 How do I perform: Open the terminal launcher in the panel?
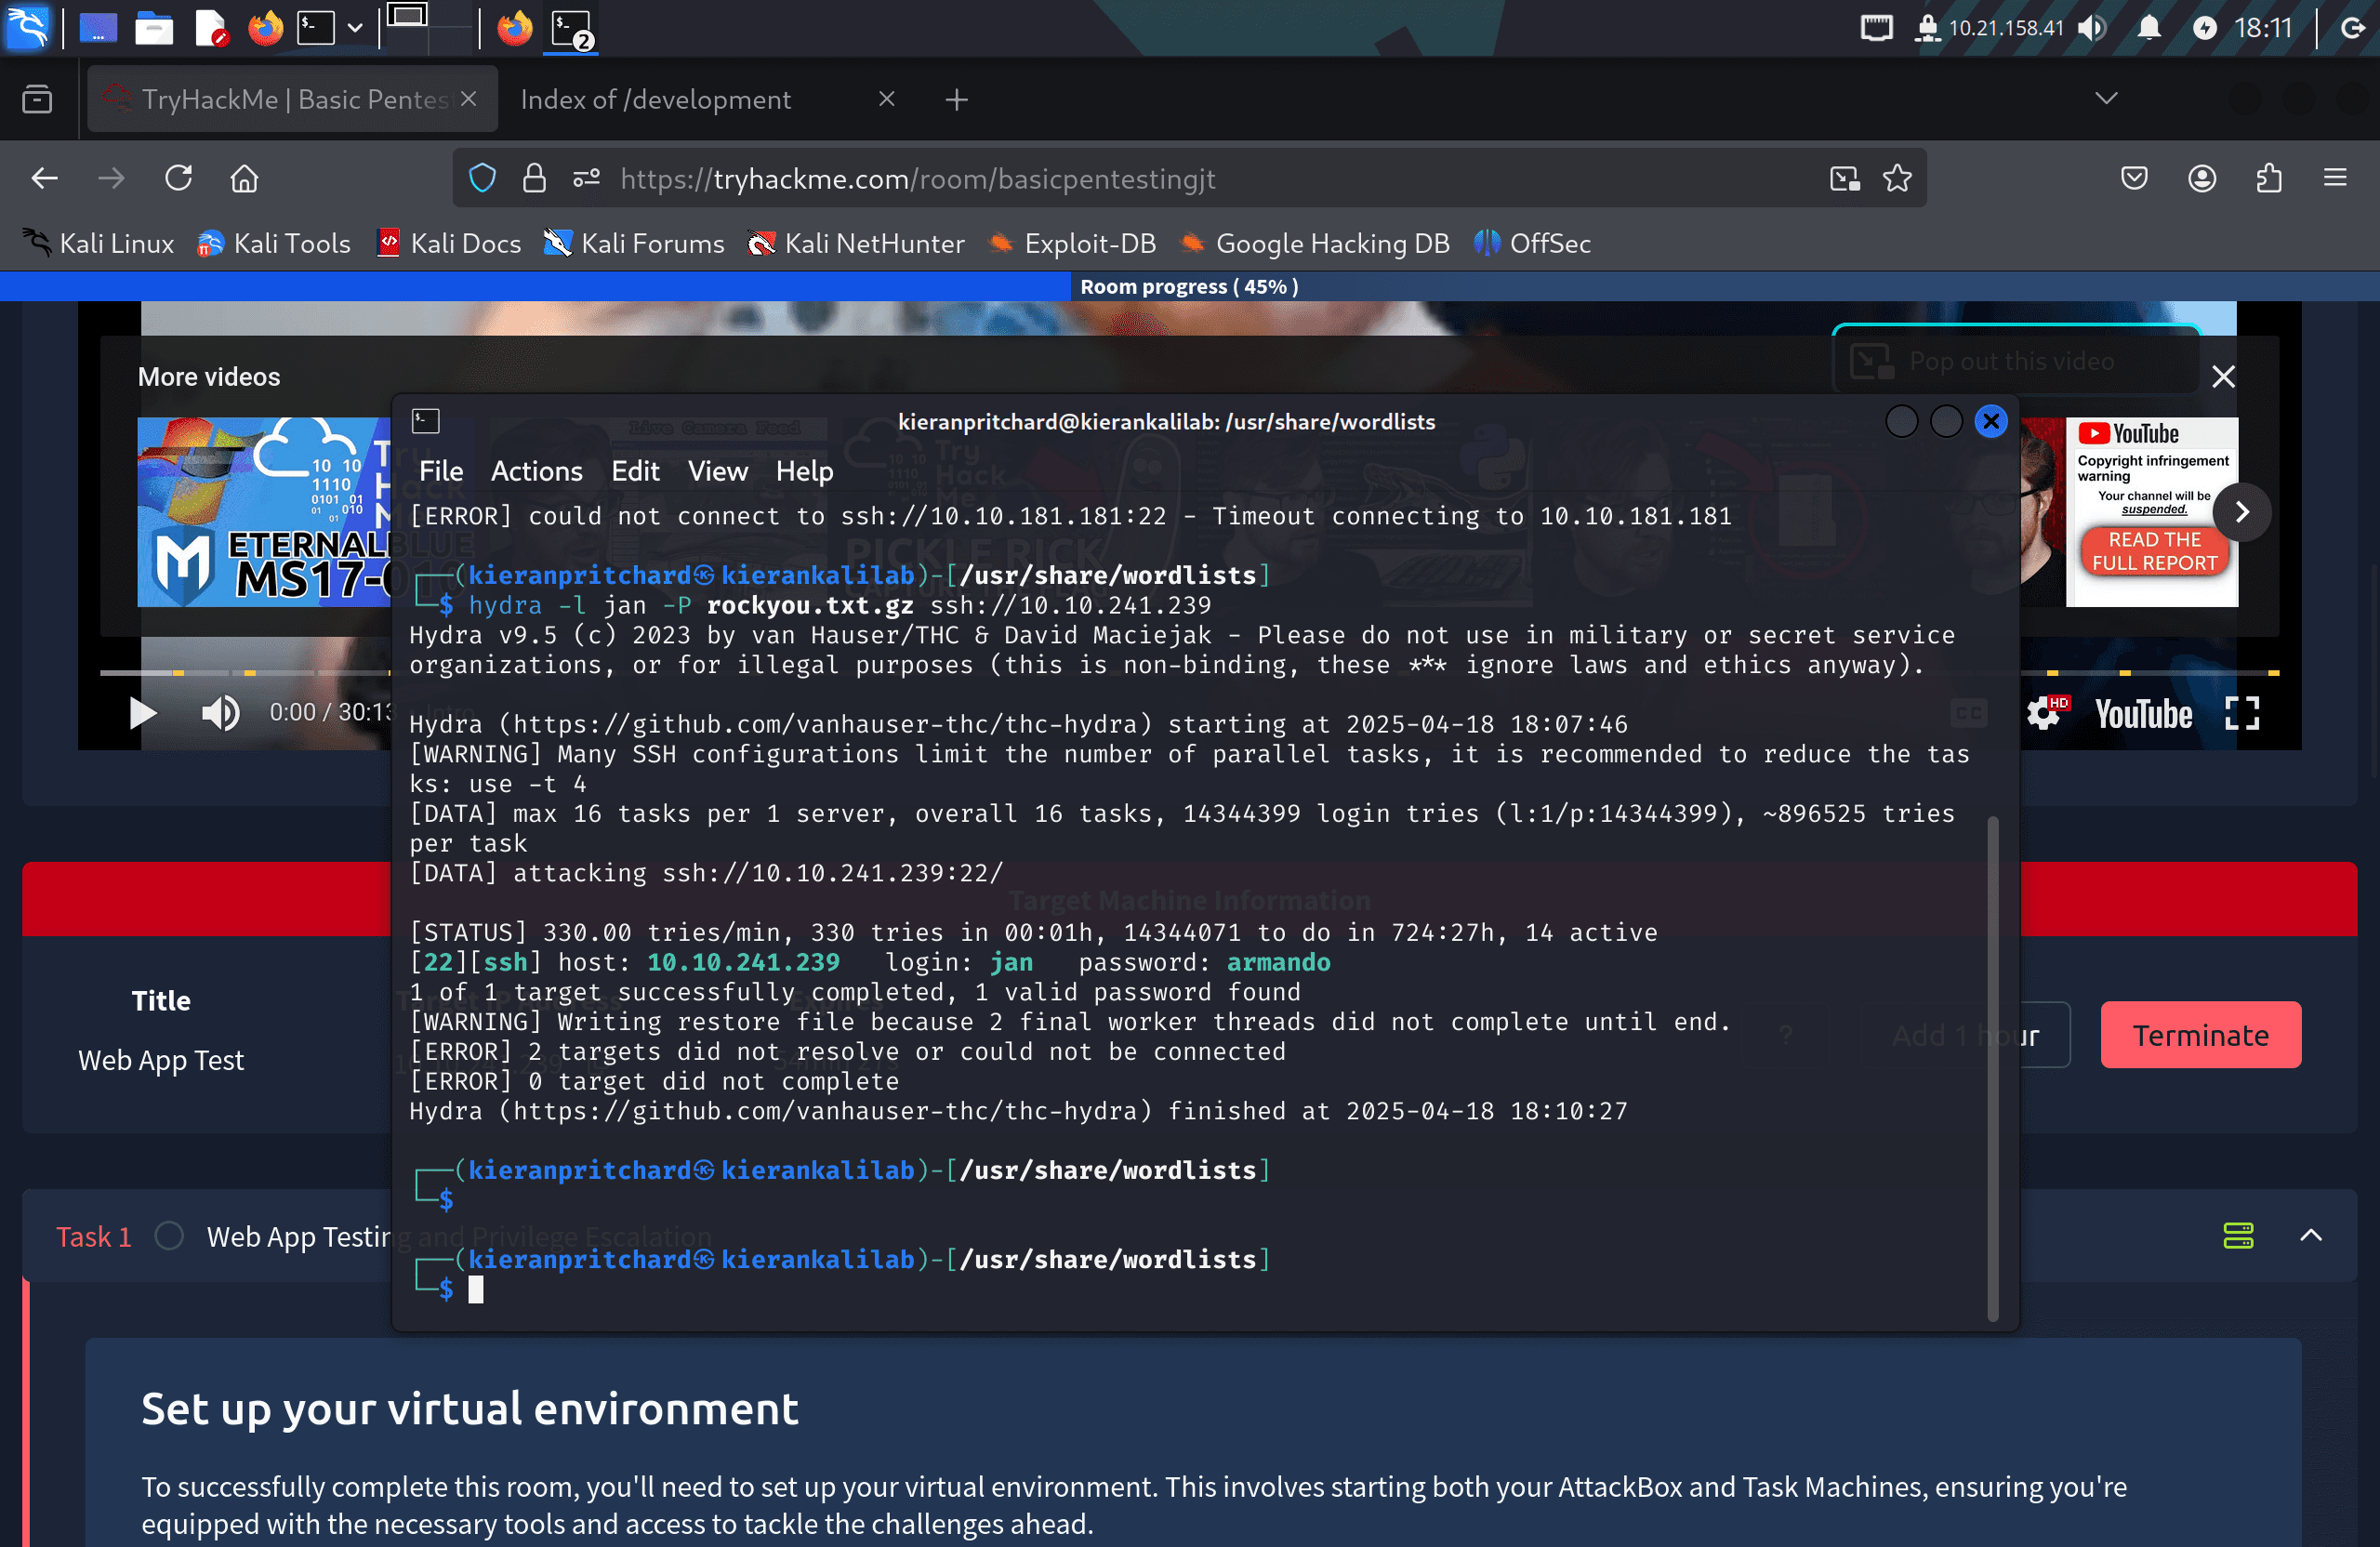pos(316,28)
